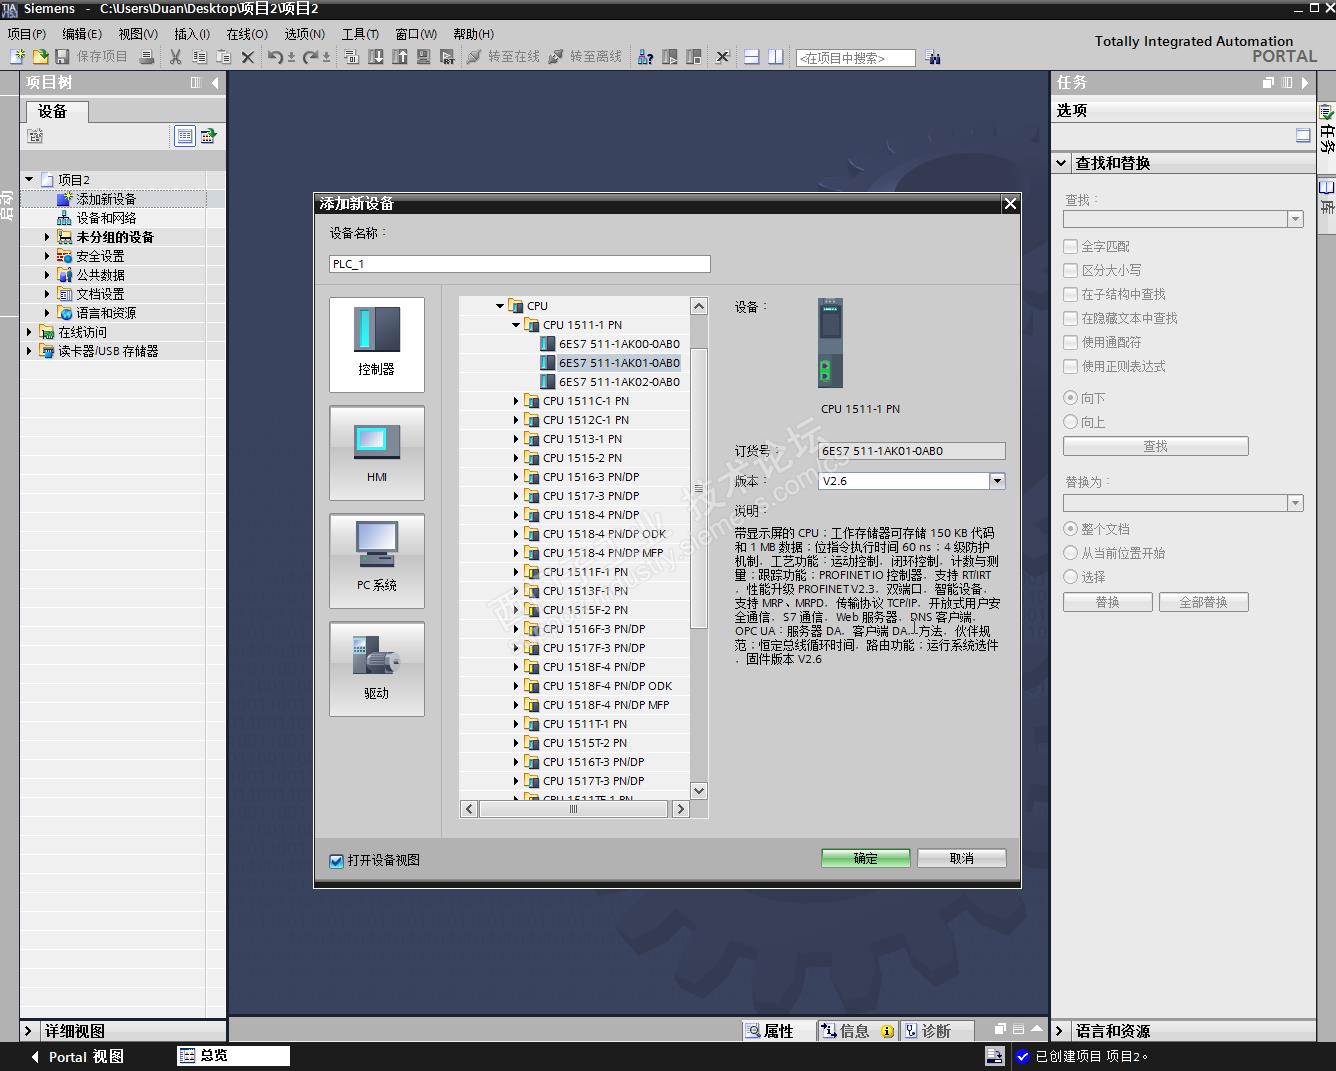Click the Redo arrow icon
Screen dimensions: 1336x1071
coord(310,57)
